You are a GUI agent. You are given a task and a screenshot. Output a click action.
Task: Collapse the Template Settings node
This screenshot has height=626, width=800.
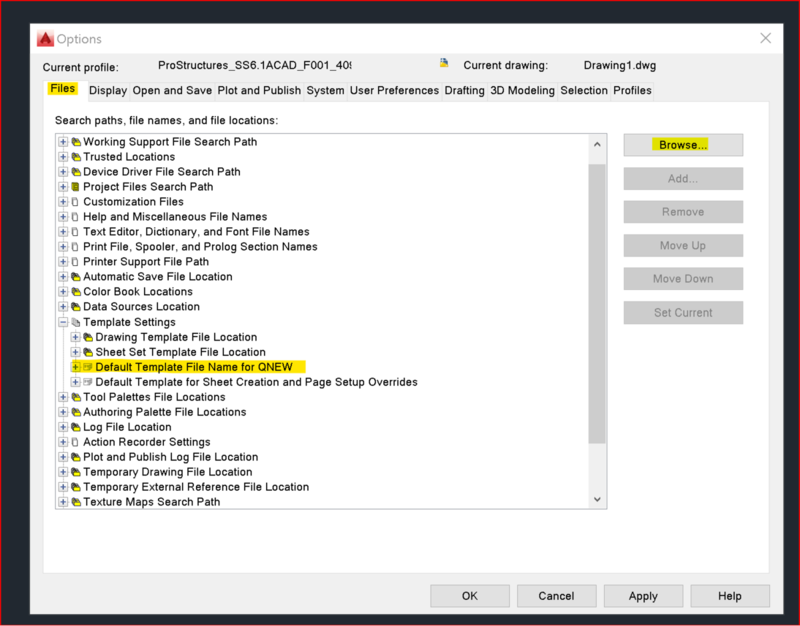[x=63, y=322]
